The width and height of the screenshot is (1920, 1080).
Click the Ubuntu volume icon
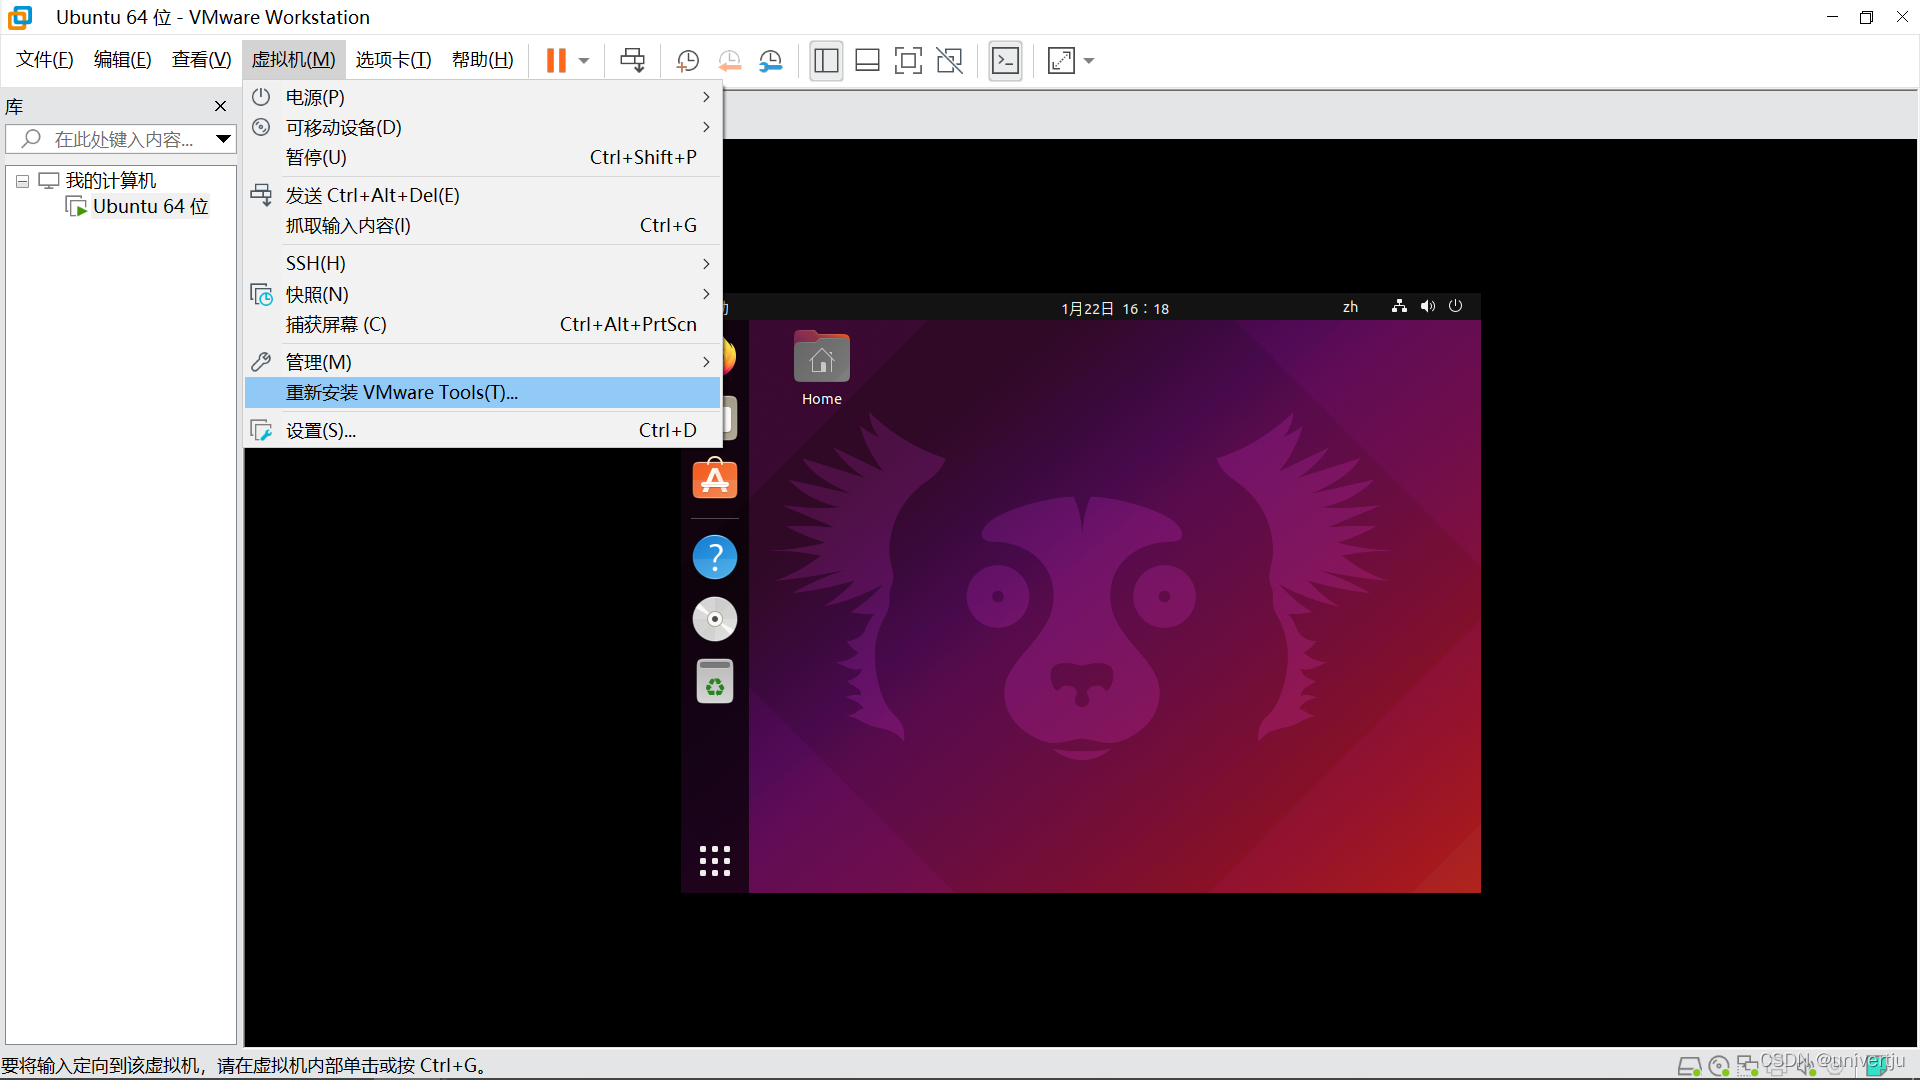pyautogui.click(x=1428, y=306)
